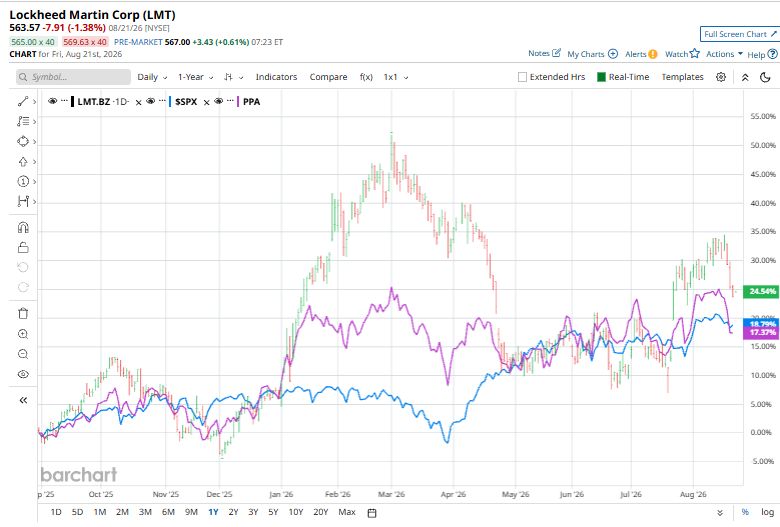Remove LMT.BZ with its X button
This screenshot has height=527, width=780.
138,102
